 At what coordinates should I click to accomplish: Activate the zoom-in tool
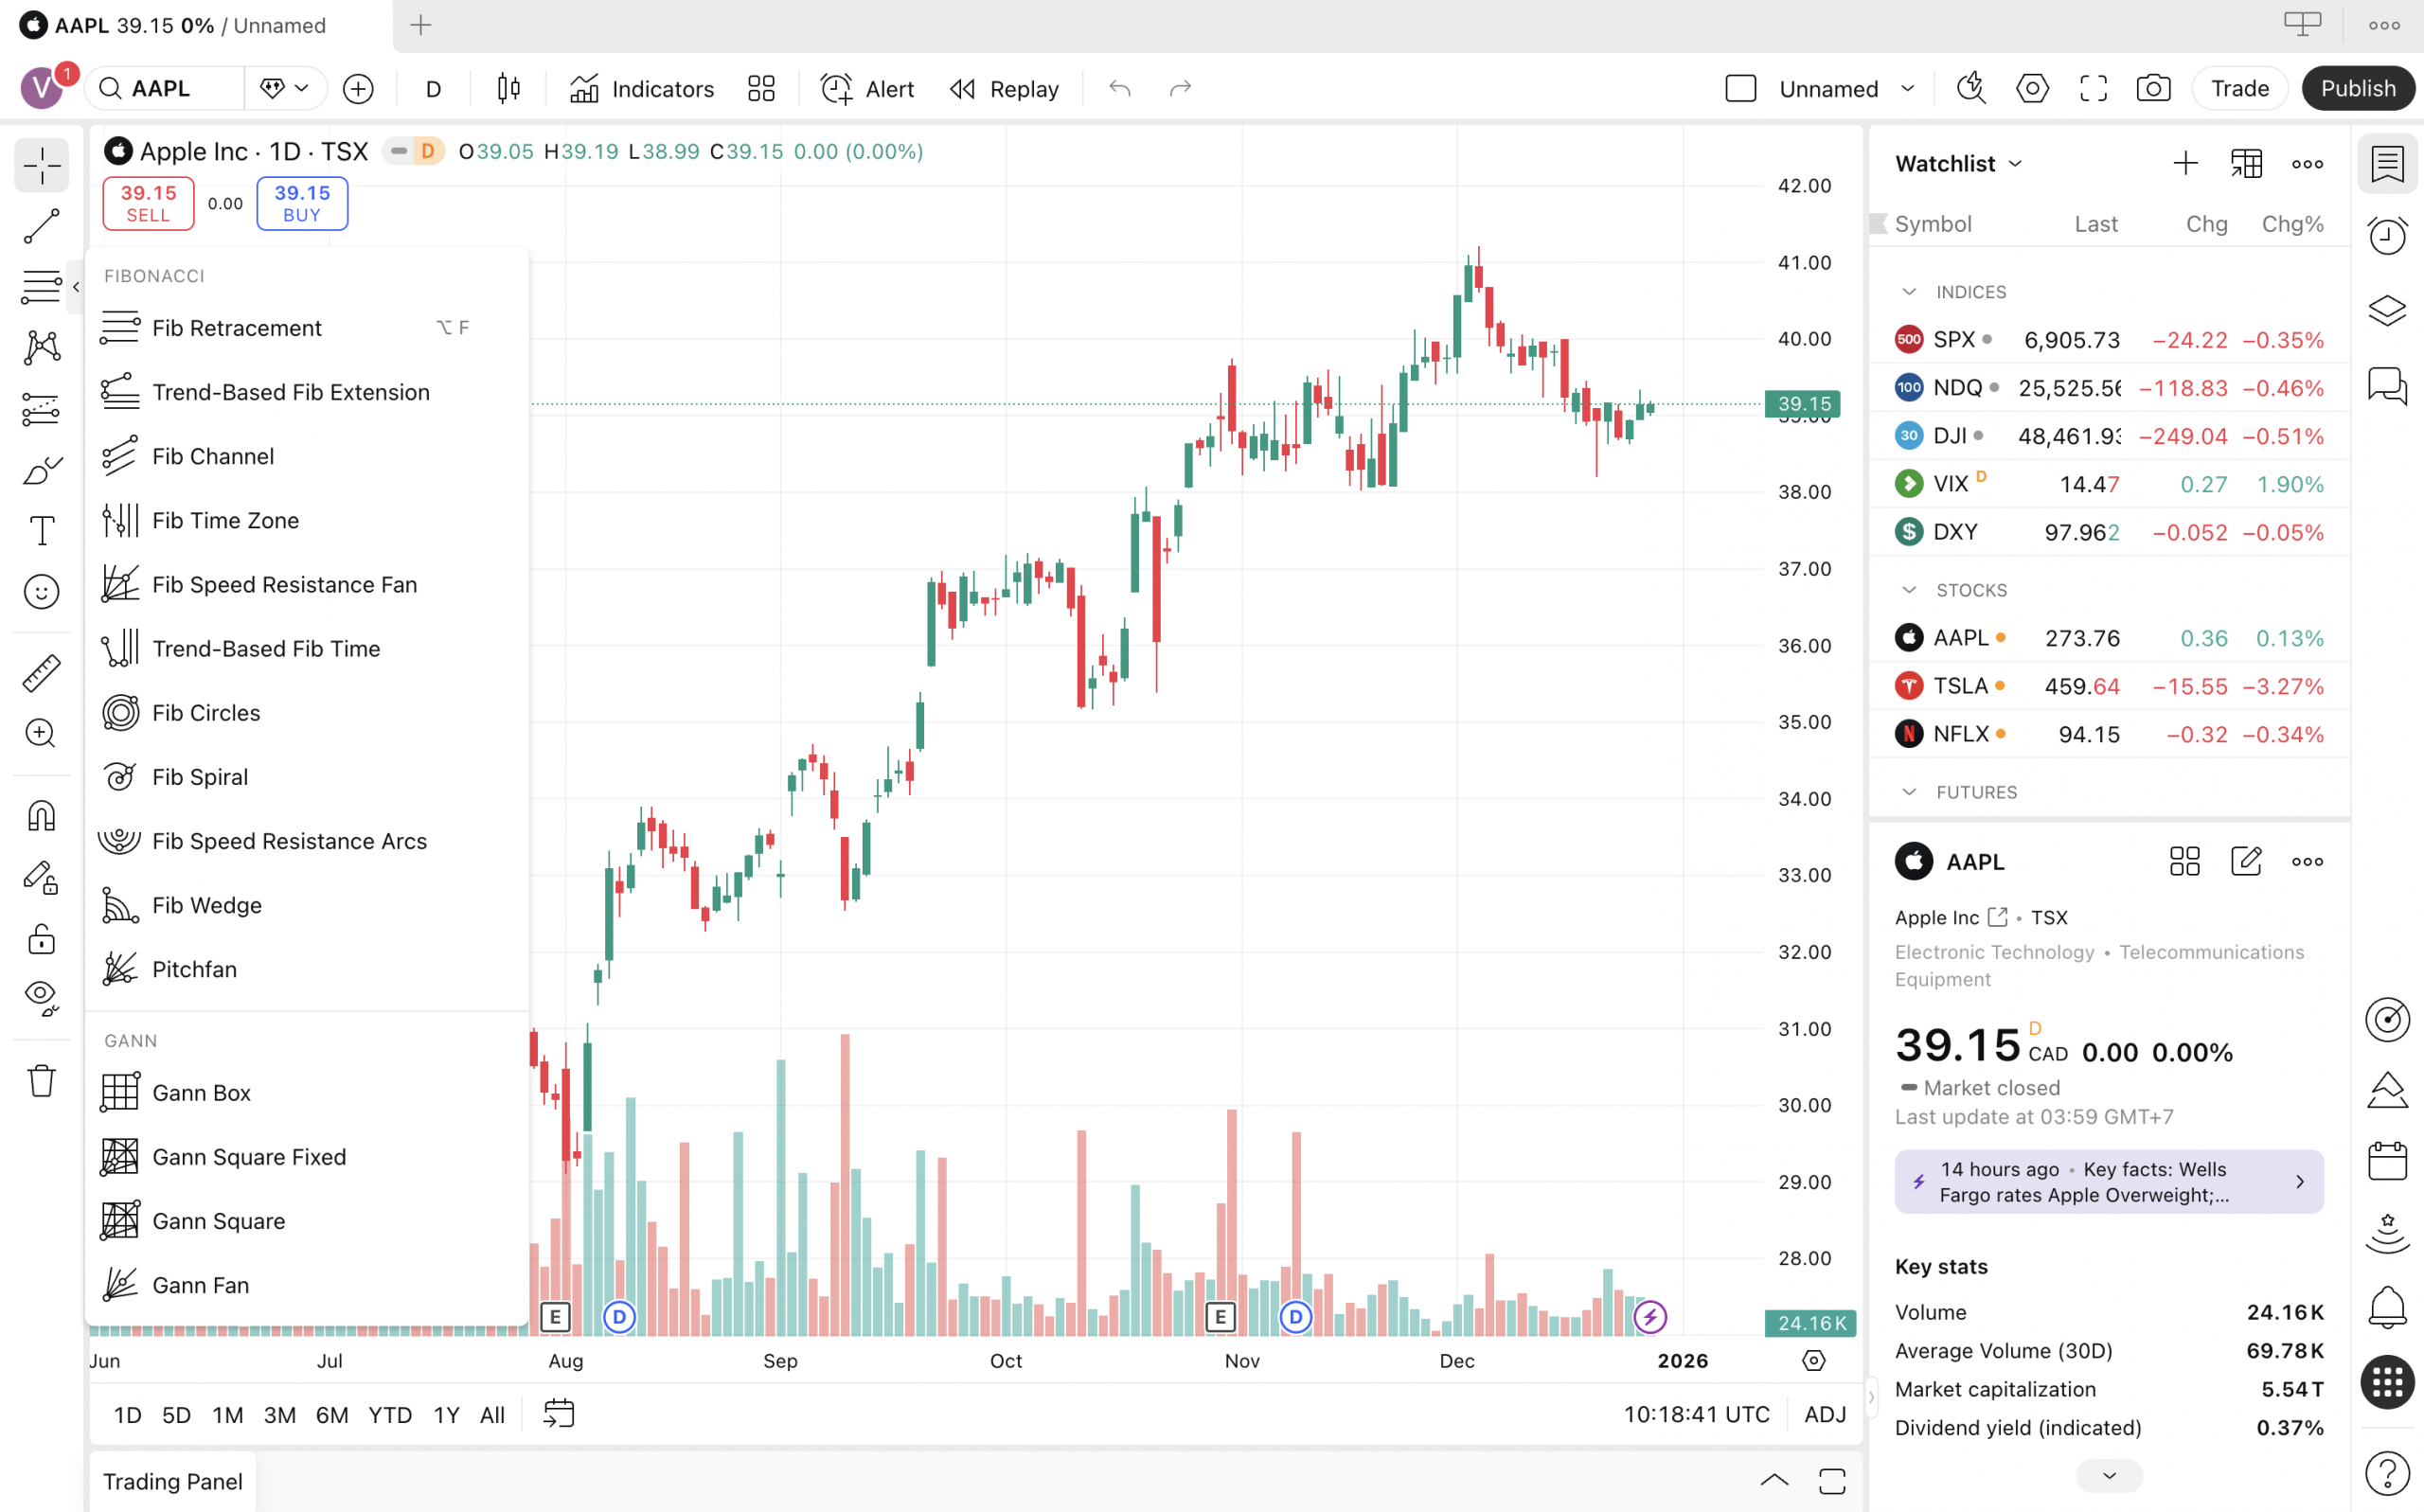[x=41, y=733]
